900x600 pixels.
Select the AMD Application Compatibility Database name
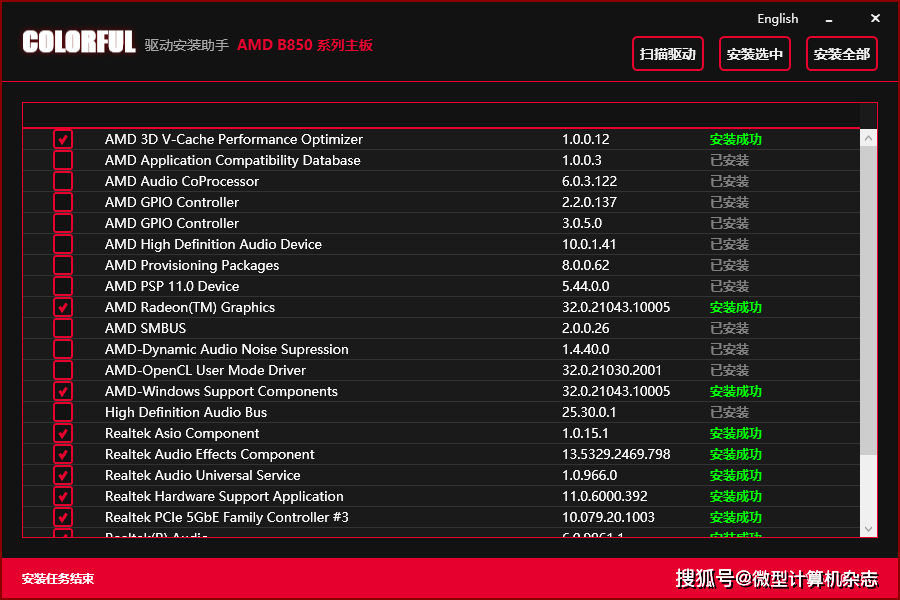click(232, 160)
